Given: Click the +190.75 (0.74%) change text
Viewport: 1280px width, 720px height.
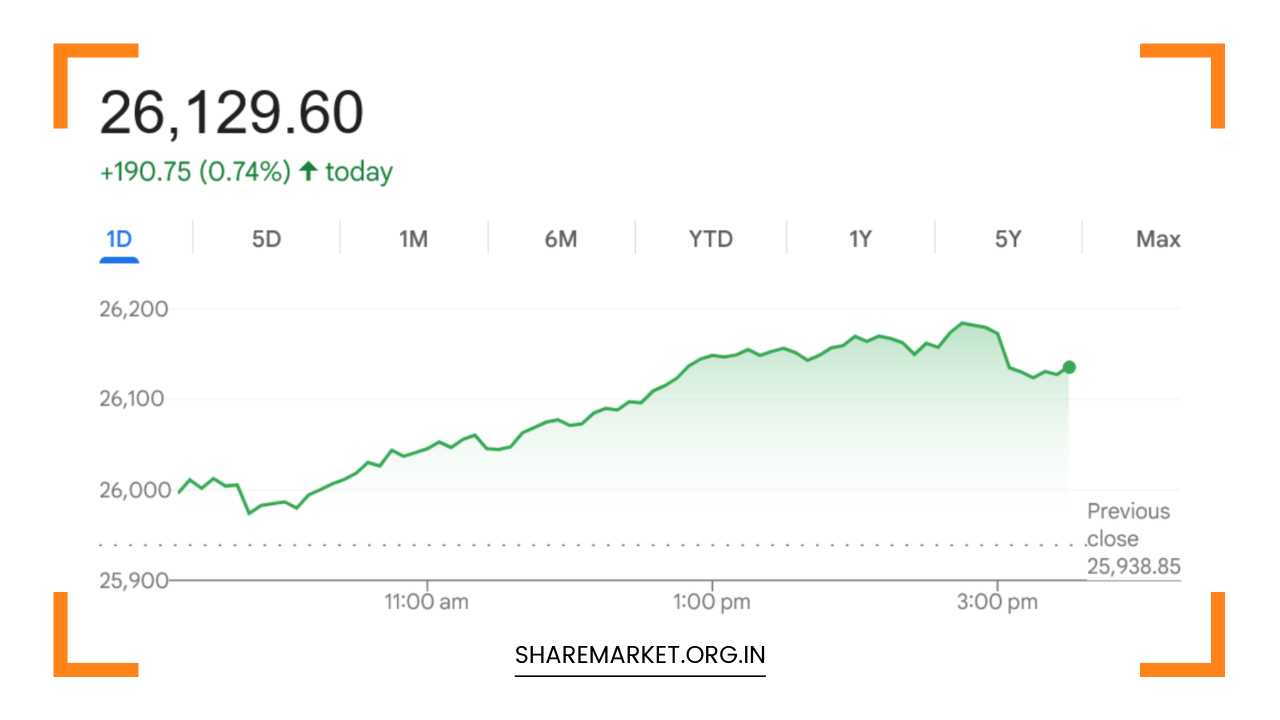Looking at the screenshot, I should (195, 172).
